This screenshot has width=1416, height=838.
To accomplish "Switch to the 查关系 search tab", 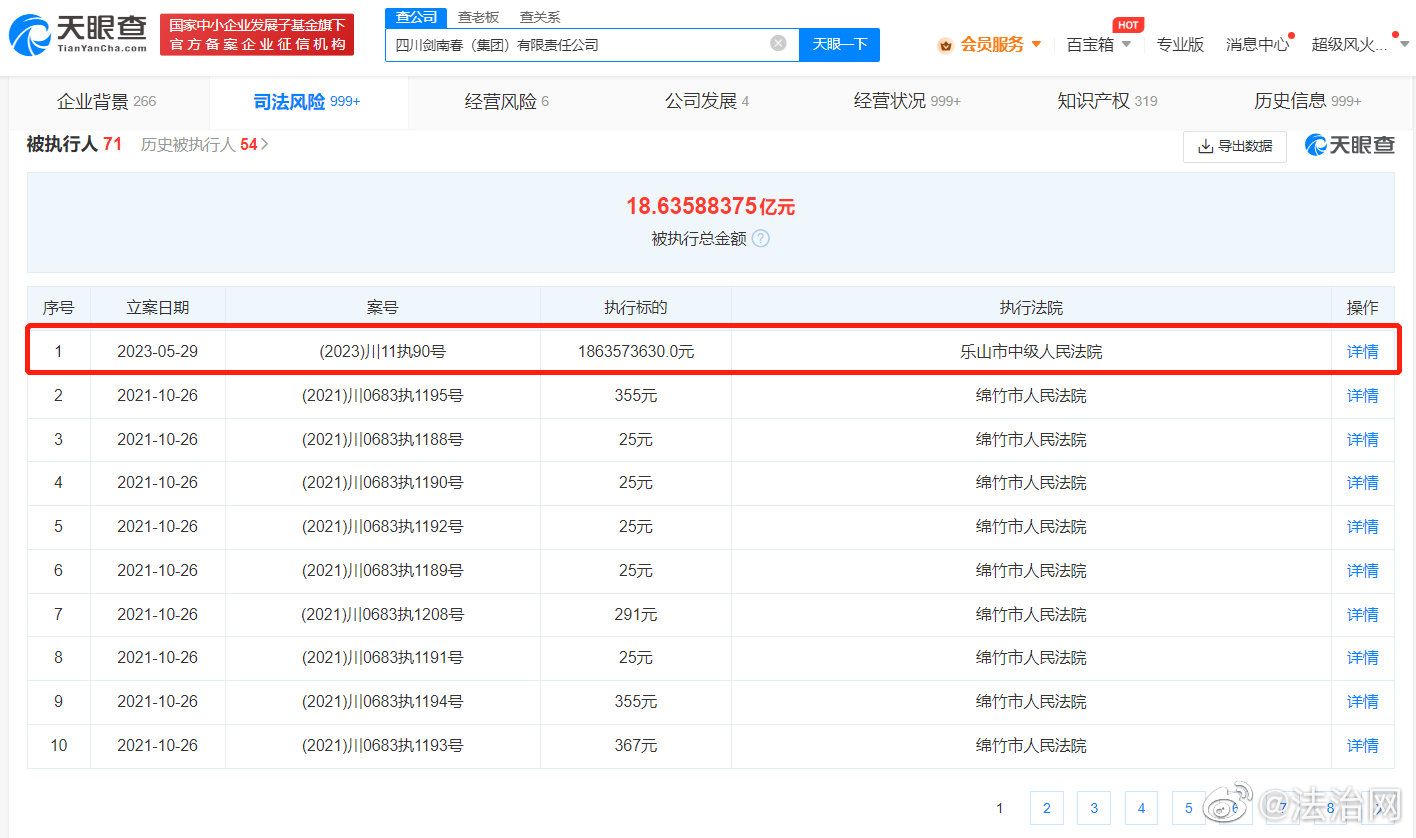I will click(540, 17).
